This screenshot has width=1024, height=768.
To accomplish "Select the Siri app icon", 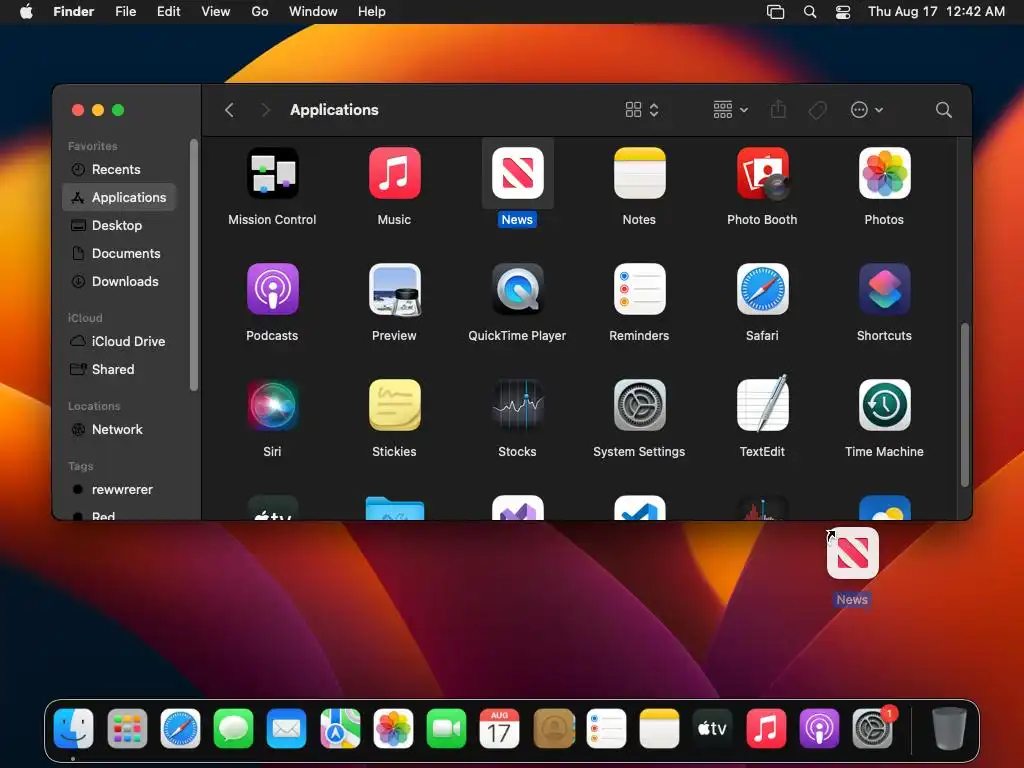I will tap(272, 405).
